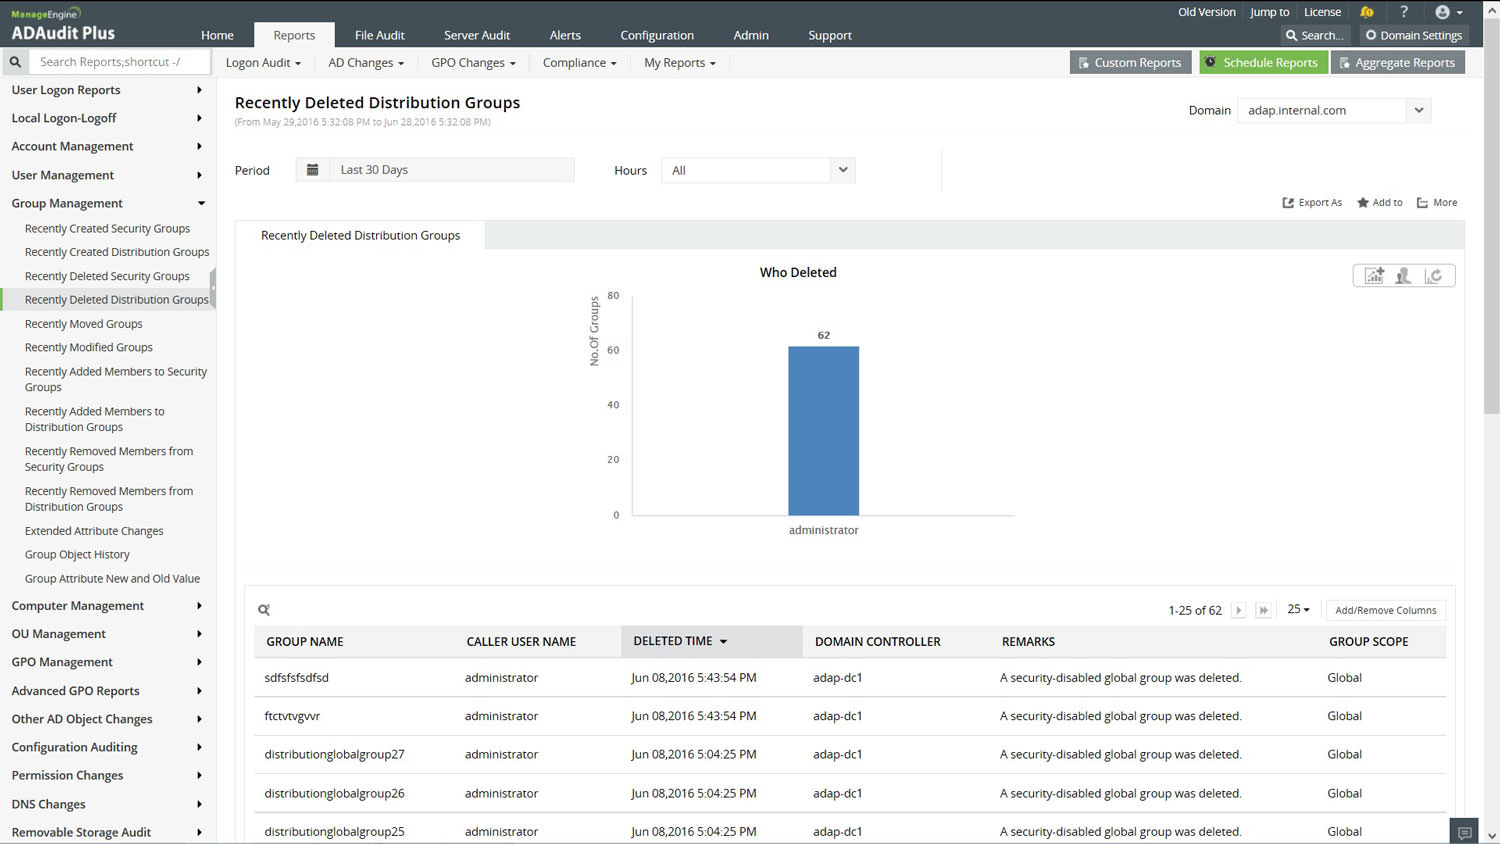Image resolution: width=1500 pixels, height=844 pixels.
Task: Open the Alerts tab
Action: (x=565, y=35)
